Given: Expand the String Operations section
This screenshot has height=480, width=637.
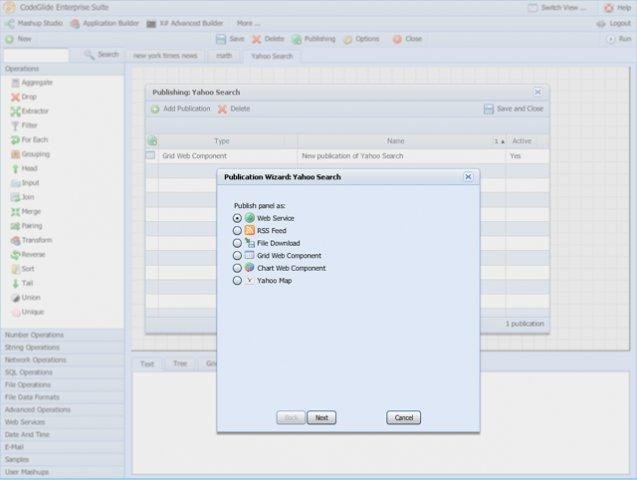Looking at the screenshot, I should [63, 348].
